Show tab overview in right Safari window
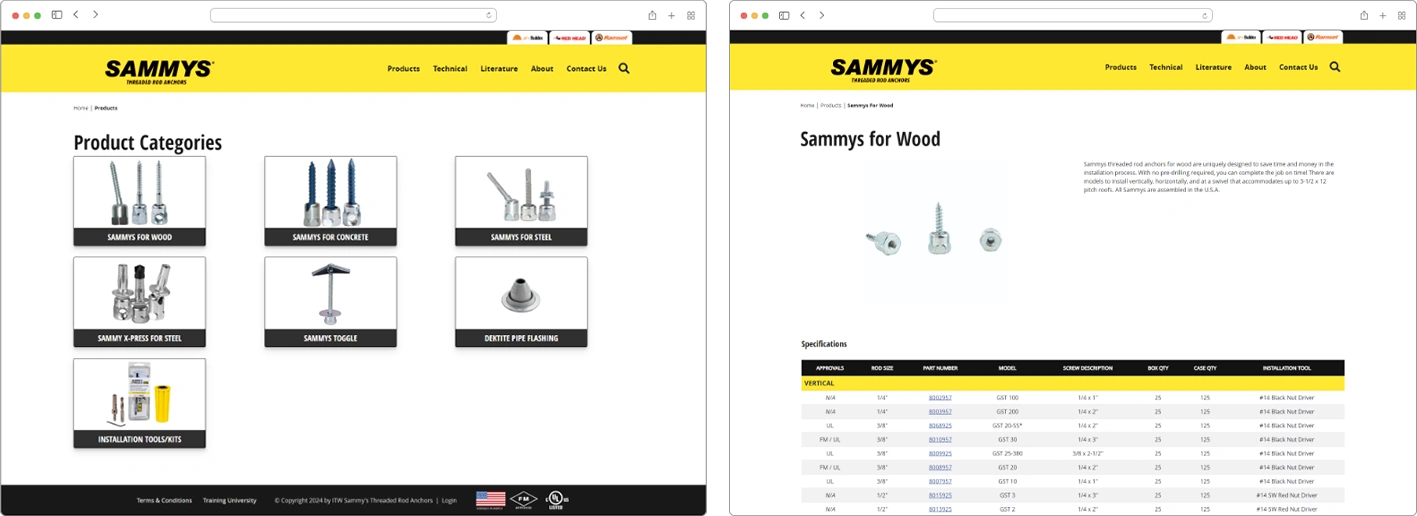1417x516 pixels. coord(1402,15)
